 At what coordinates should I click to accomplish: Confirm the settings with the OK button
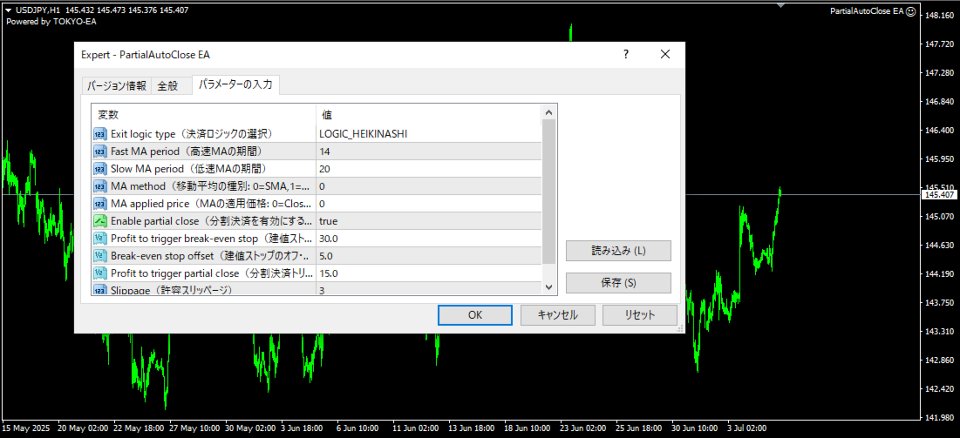(x=475, y=315)
